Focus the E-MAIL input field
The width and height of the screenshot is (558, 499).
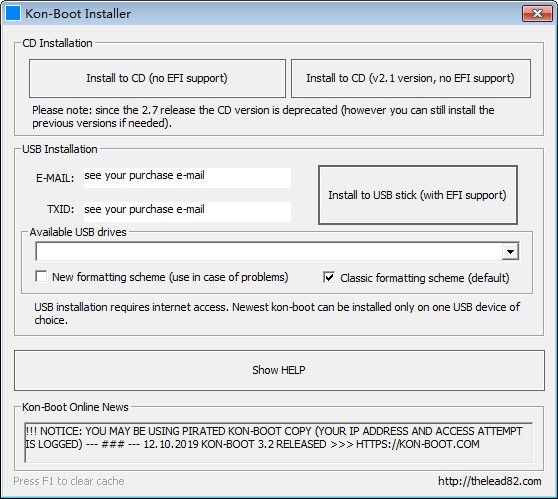187,178
